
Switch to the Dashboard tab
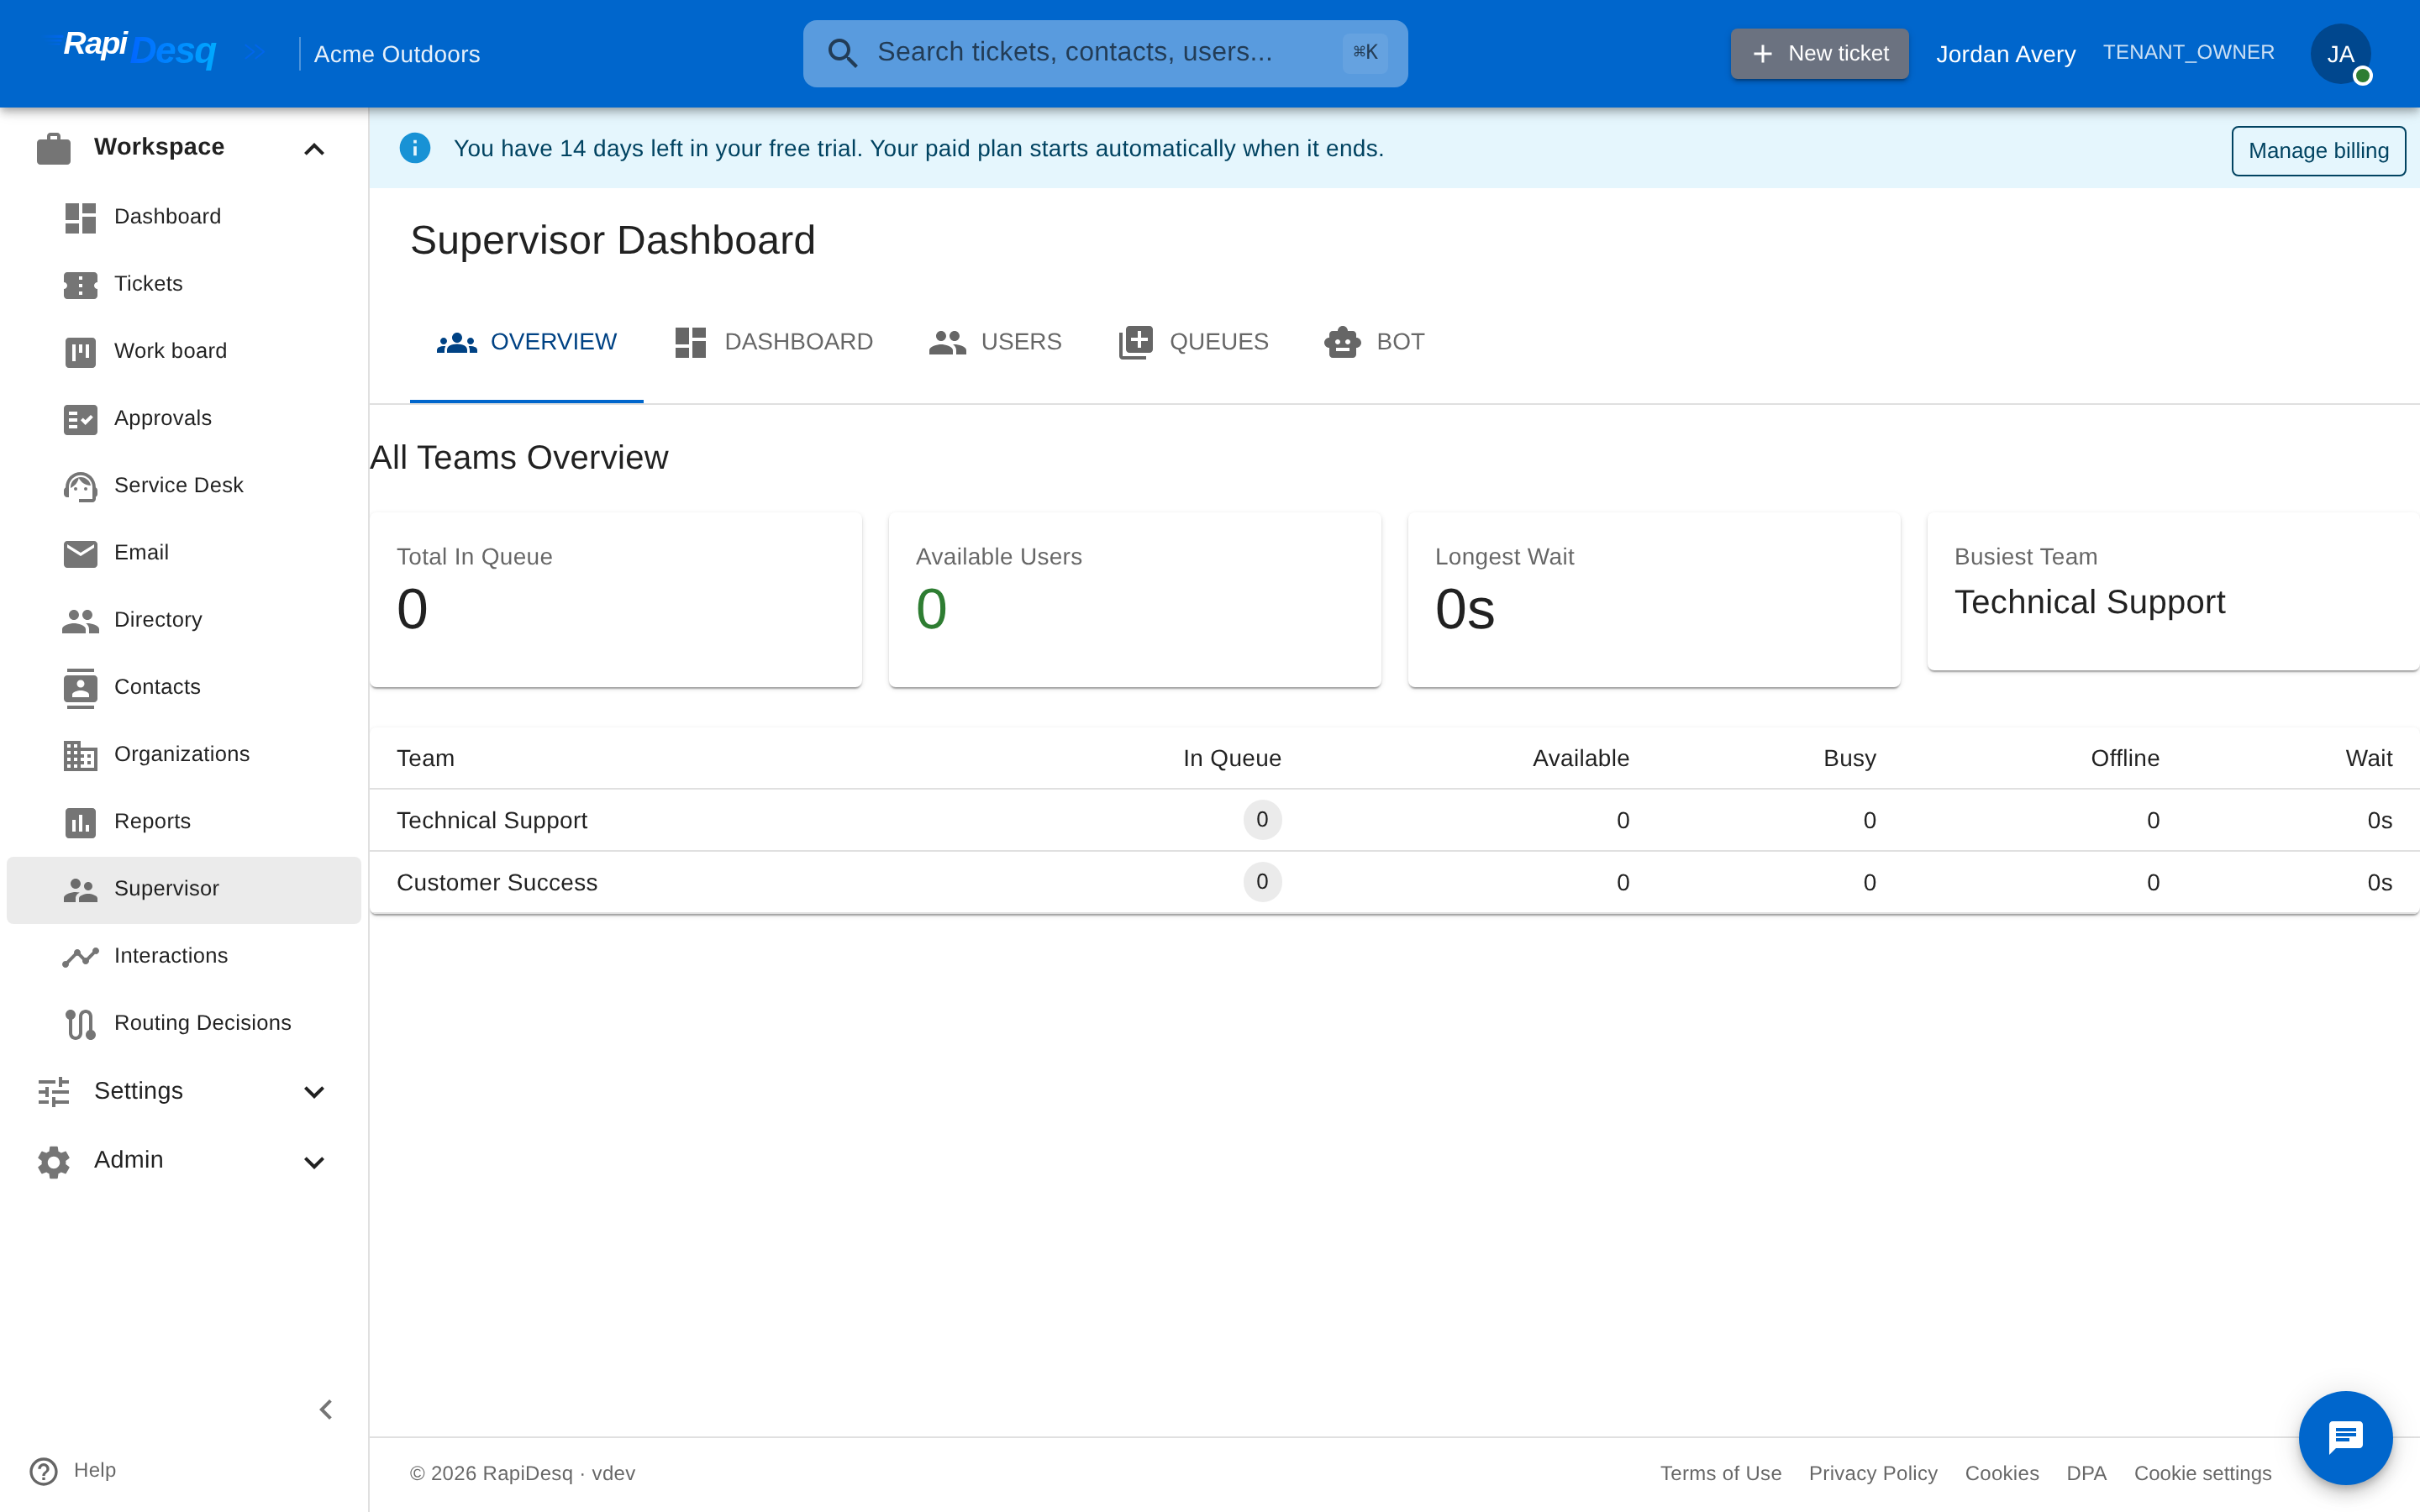coord(773,342)
